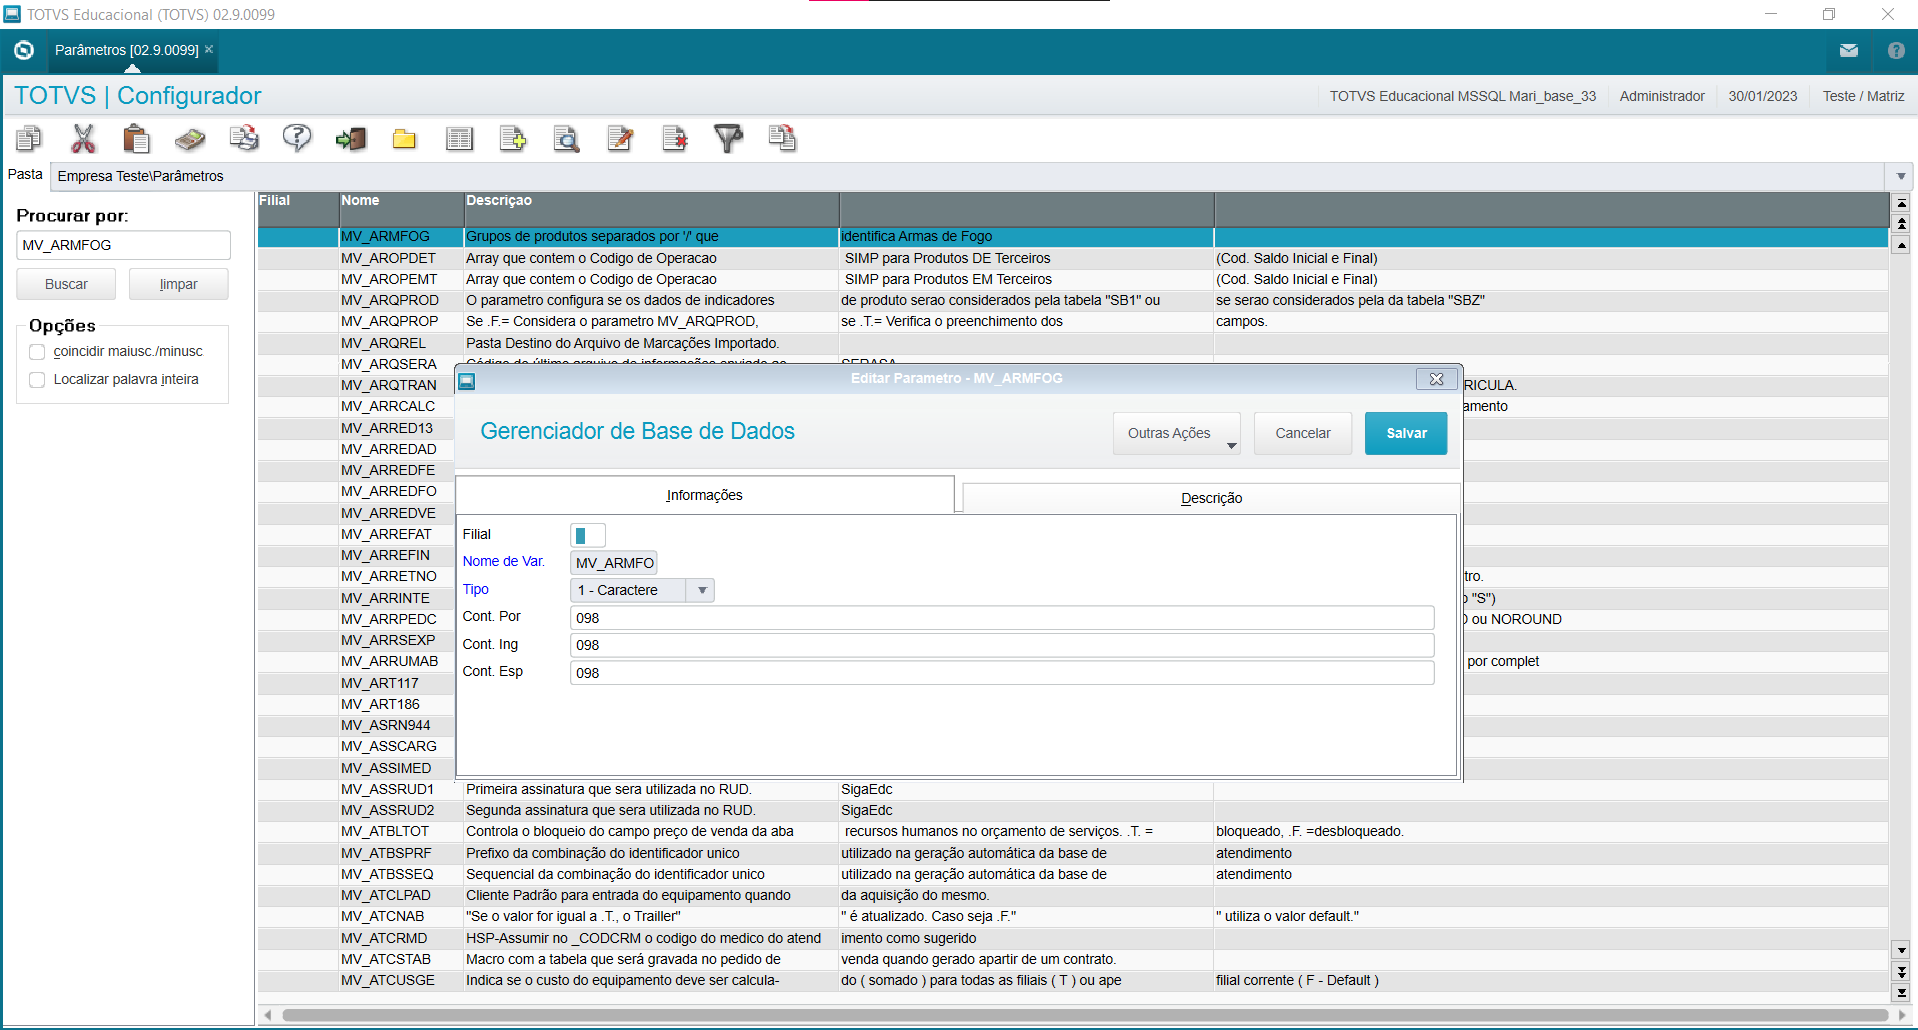Click the Filial input field in dialog

click(588, 535)
